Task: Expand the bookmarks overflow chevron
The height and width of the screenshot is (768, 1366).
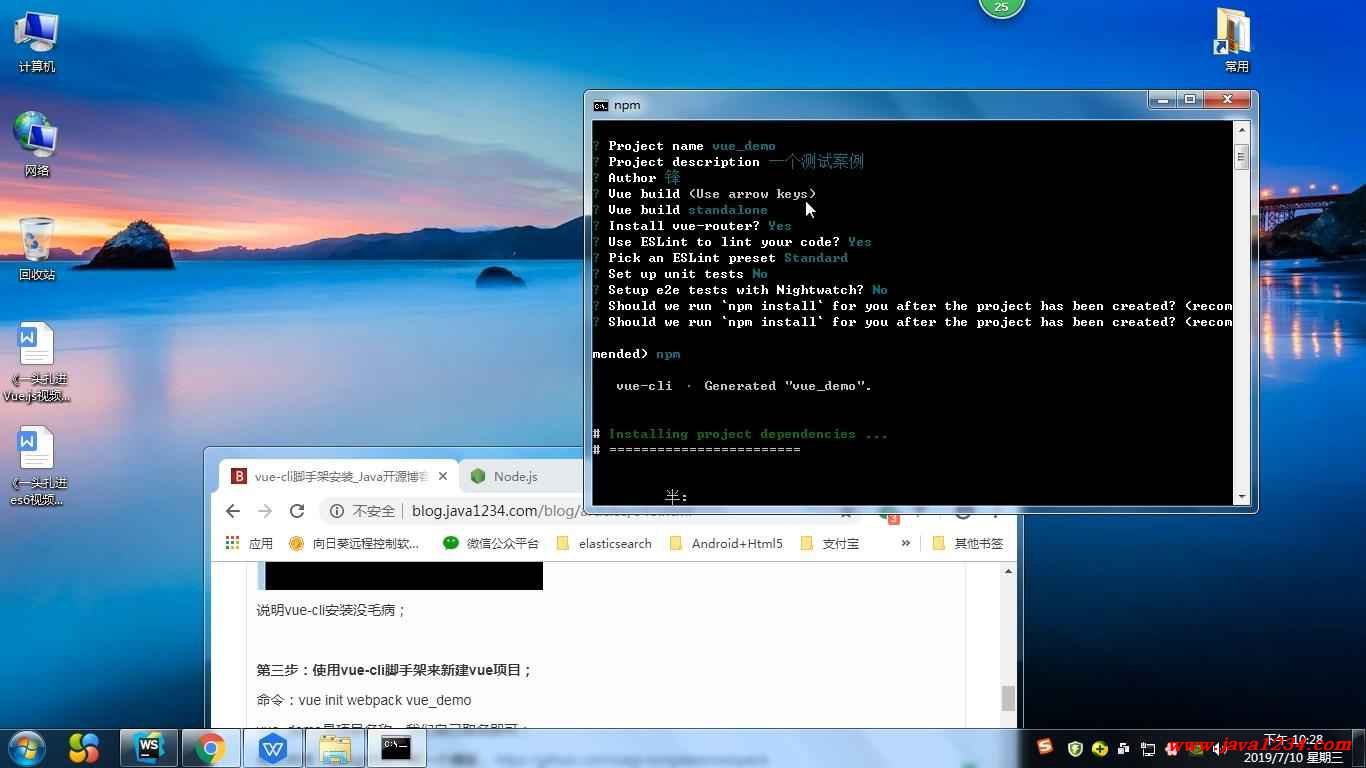Action: click(906, 543)
